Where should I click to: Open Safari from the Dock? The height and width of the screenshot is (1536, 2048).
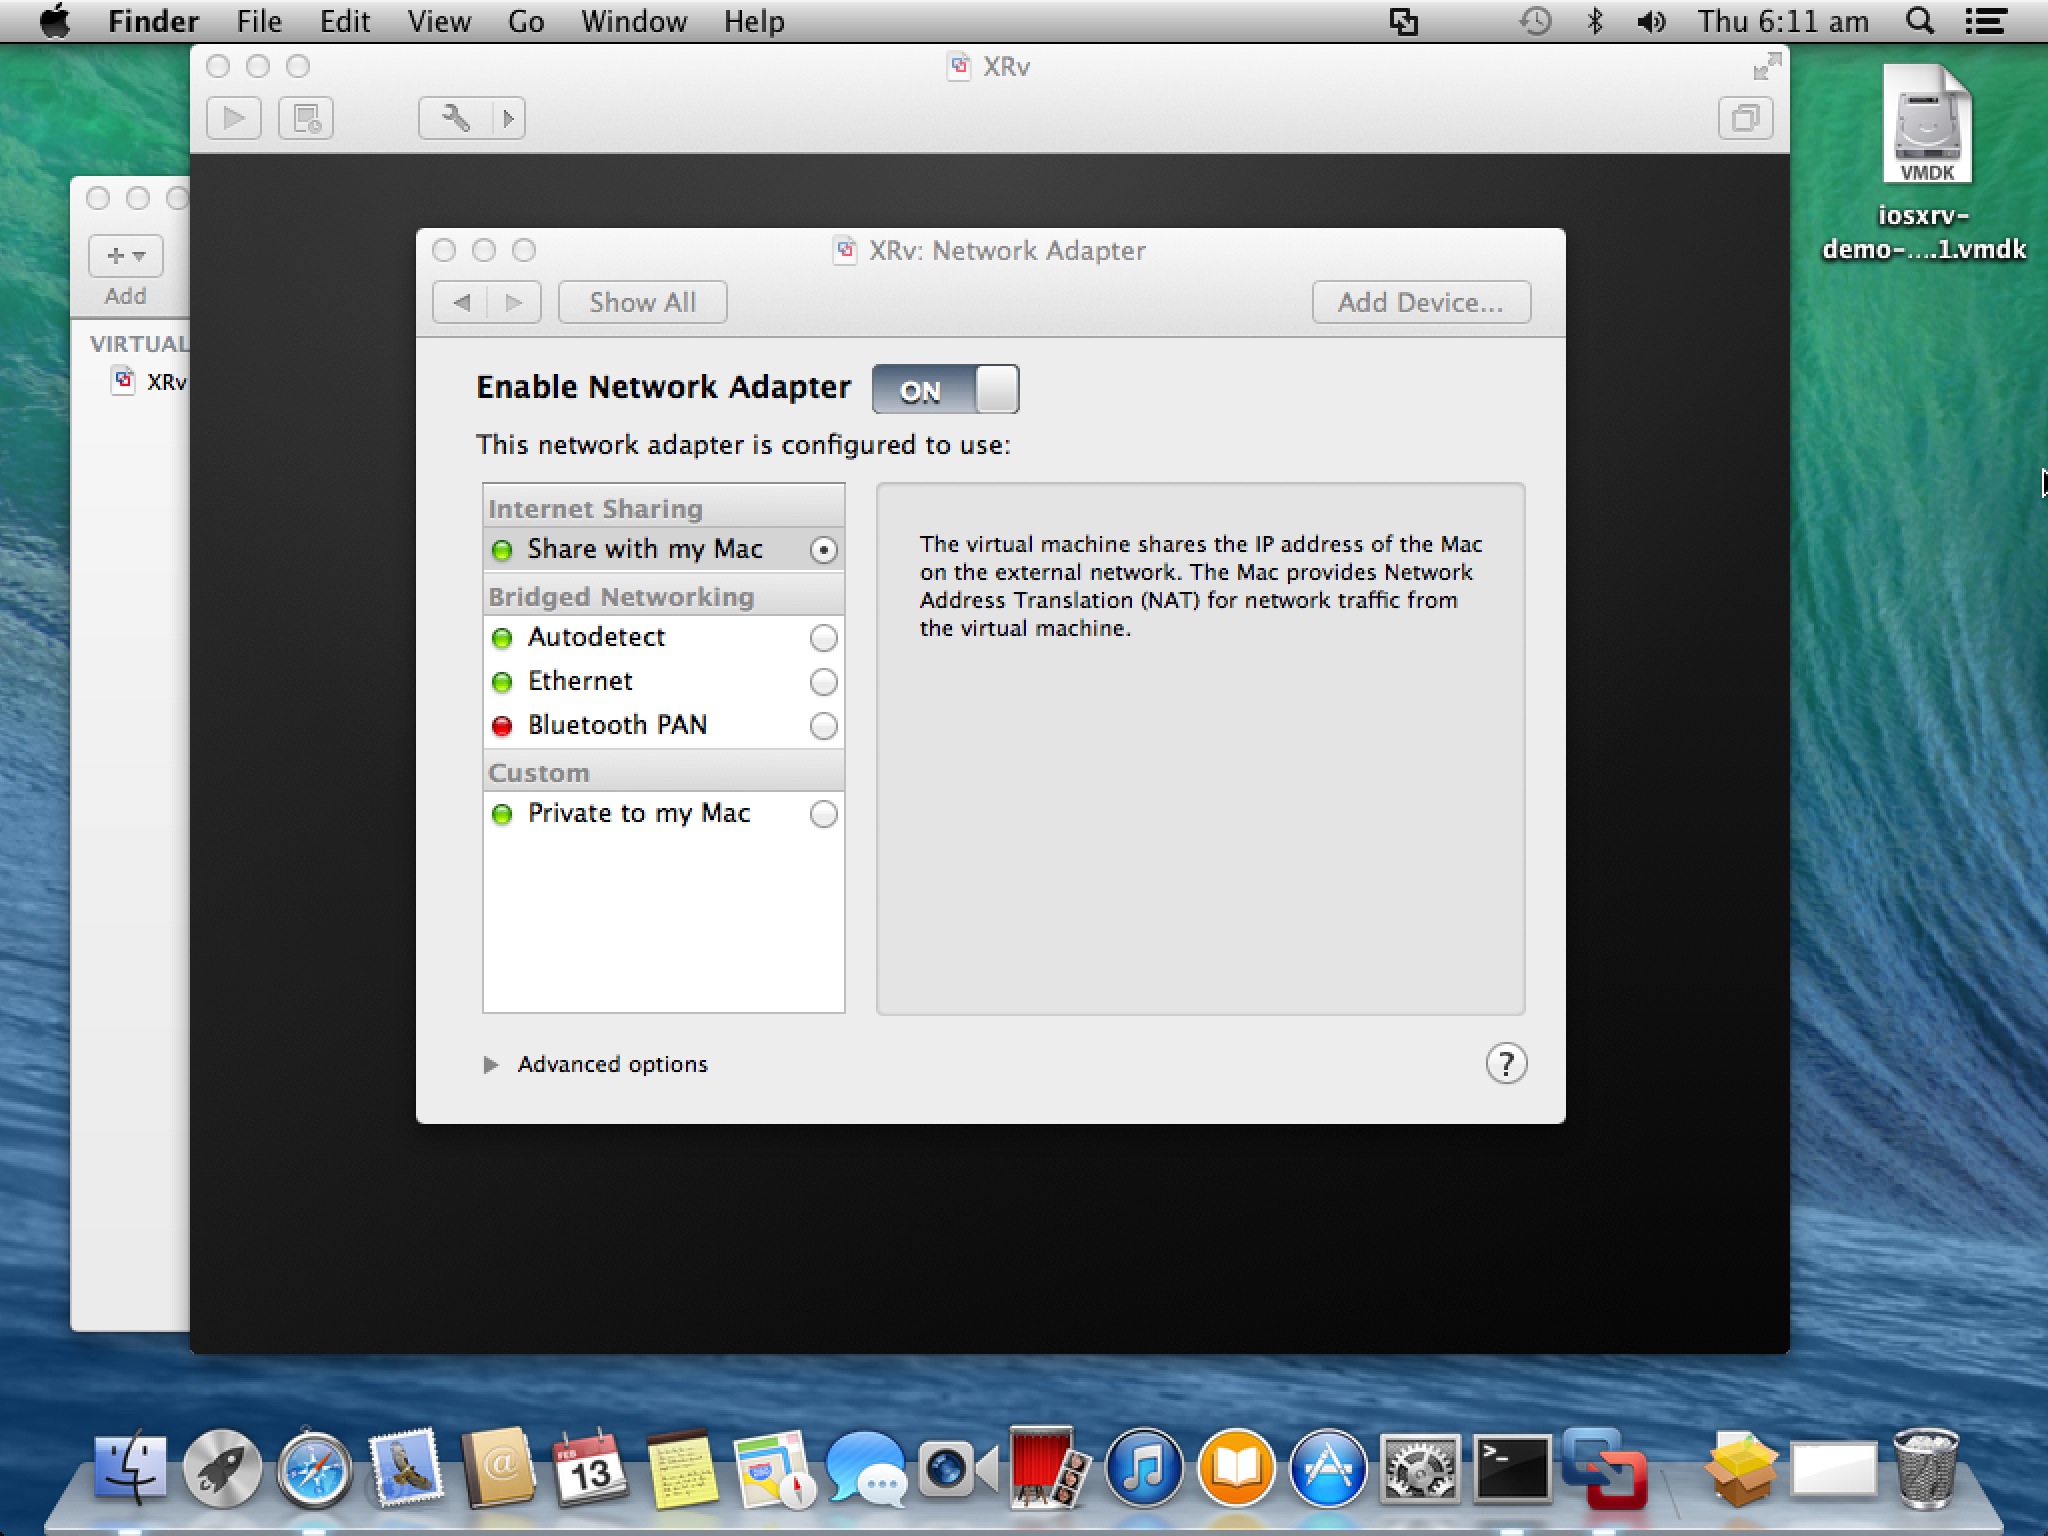coord(314,1469)
